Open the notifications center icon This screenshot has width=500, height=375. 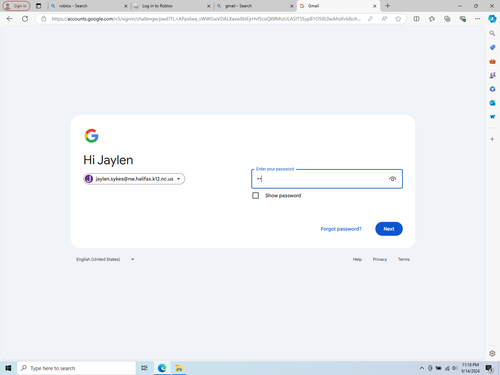click(489, 368)
